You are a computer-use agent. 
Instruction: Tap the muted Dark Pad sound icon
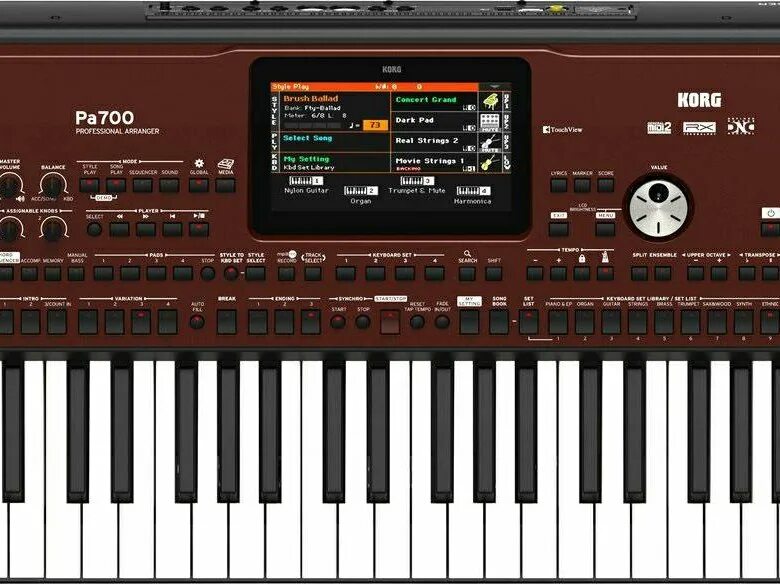click(x=490, y=122)
